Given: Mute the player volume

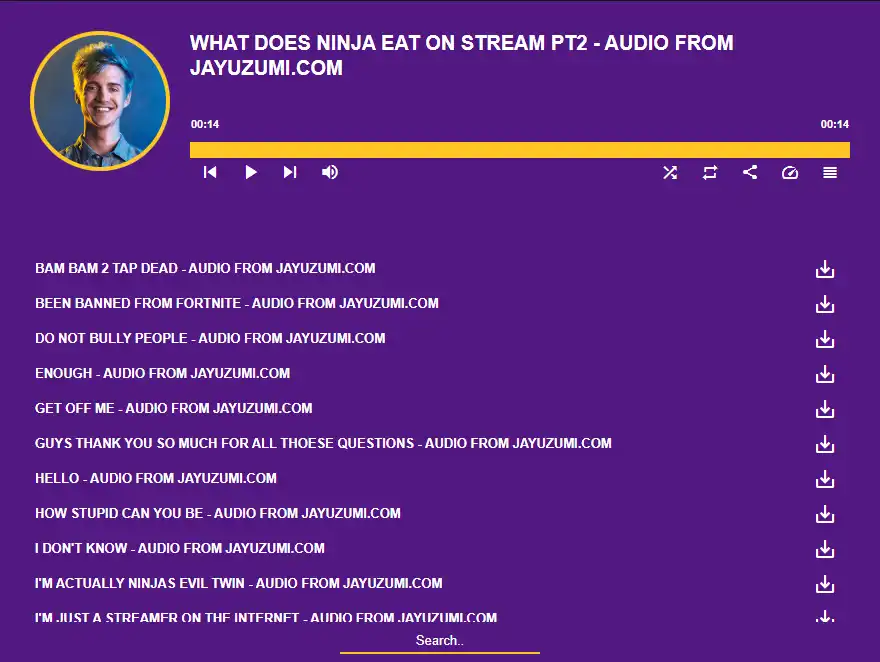Looking at the screenshot, I should (x=330, y=172).
